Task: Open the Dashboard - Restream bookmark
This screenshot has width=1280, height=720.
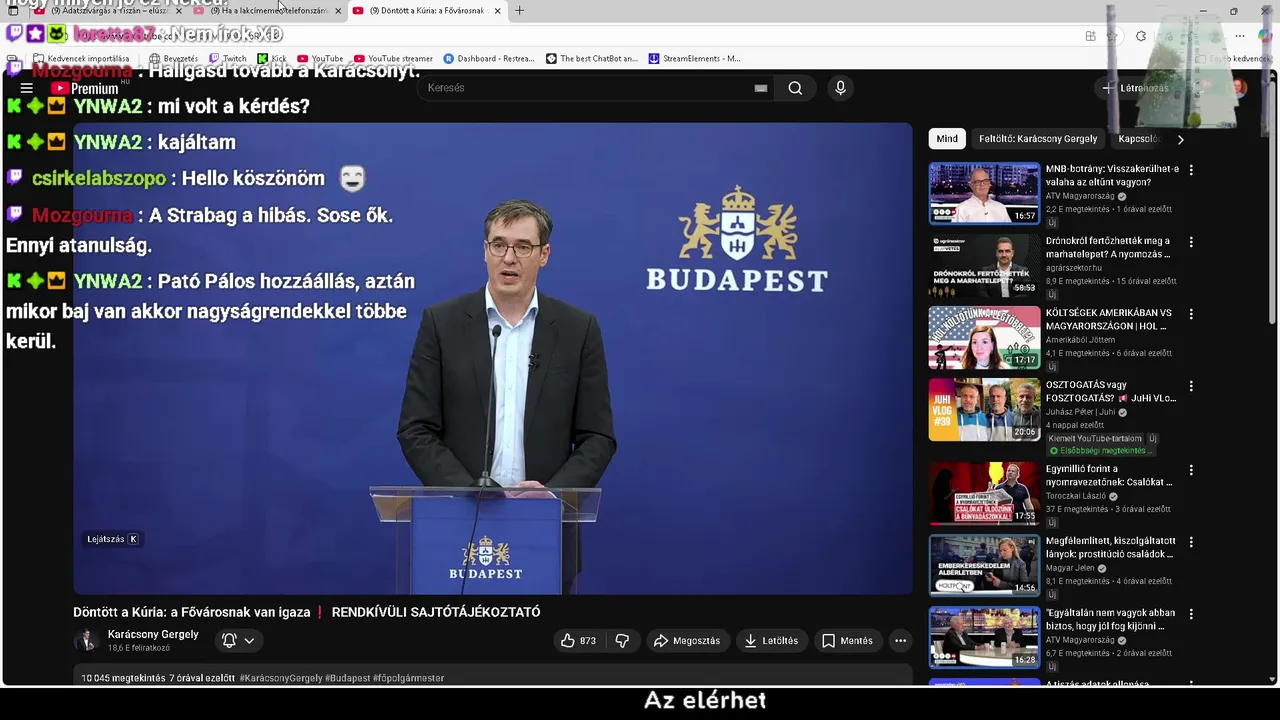Action: coord(489,59)
